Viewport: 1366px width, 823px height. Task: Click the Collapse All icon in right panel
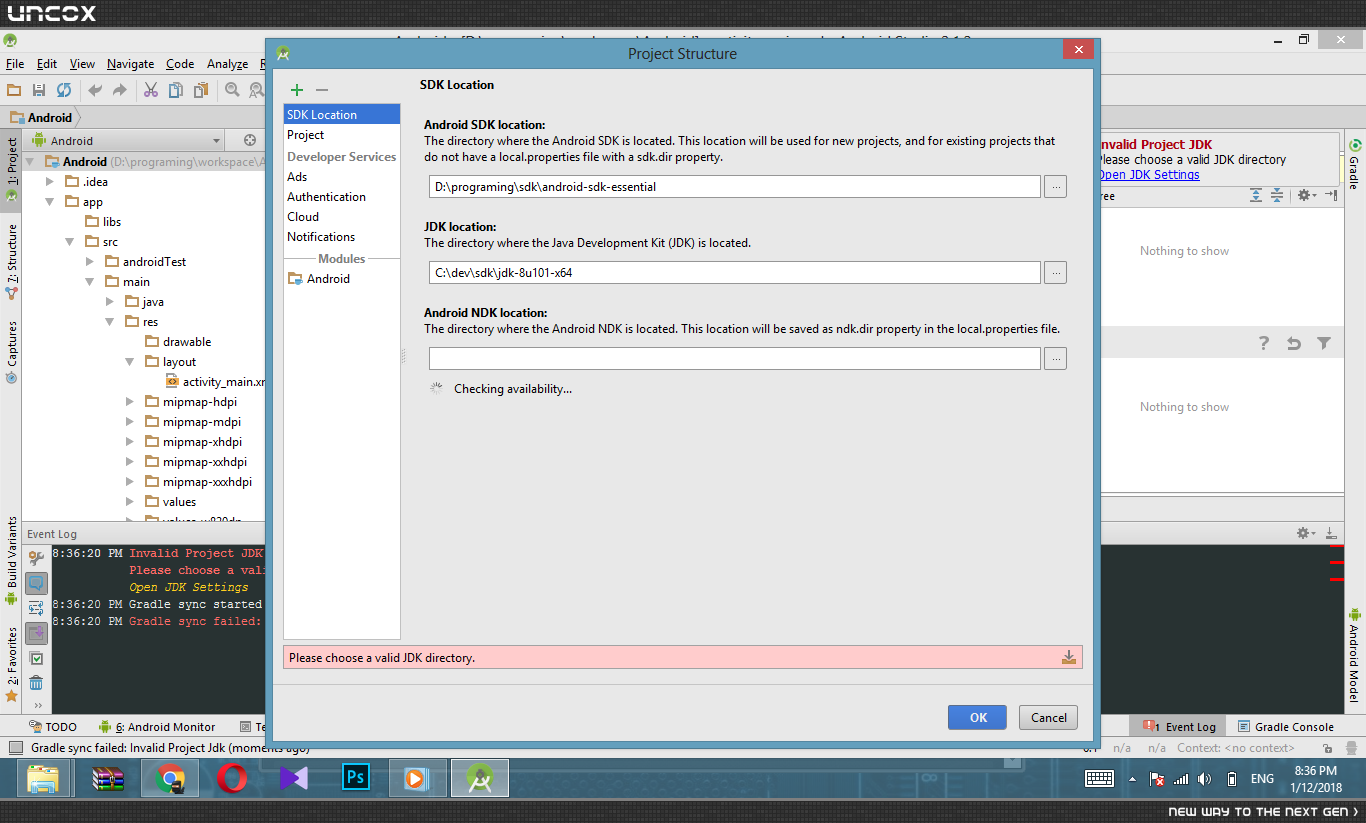[x=1277, y=196]
